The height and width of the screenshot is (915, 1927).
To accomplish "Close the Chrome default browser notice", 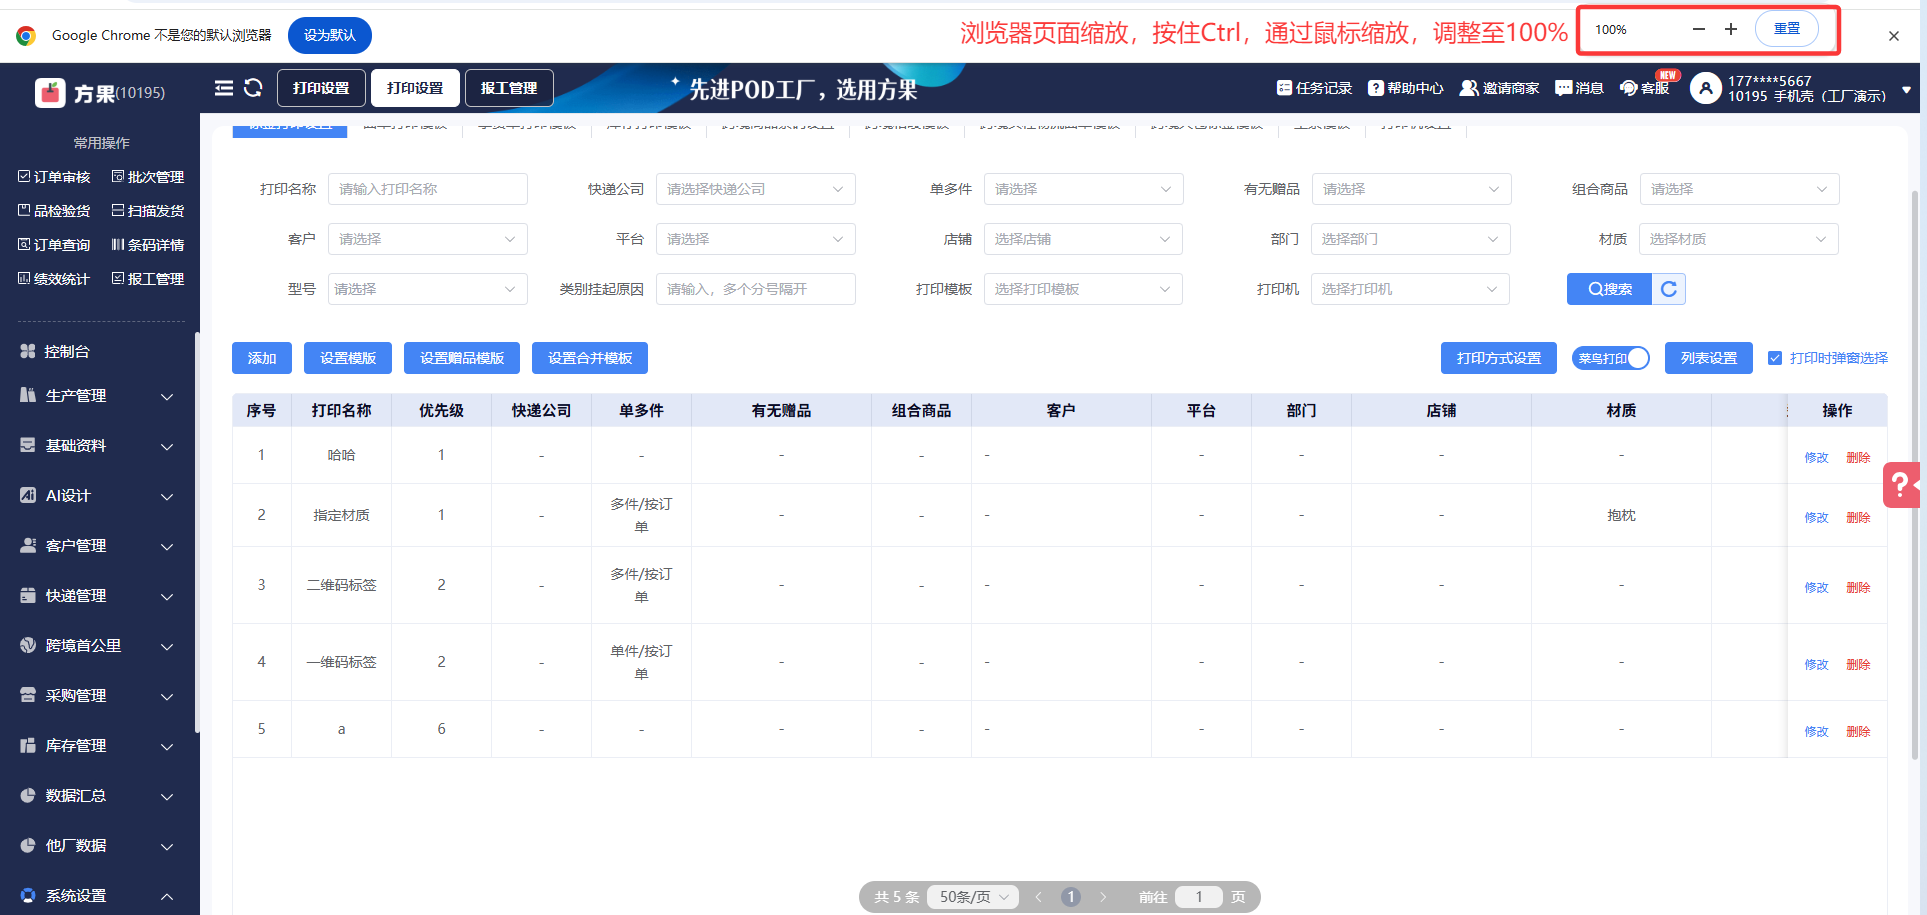I will click(1894, 36).
